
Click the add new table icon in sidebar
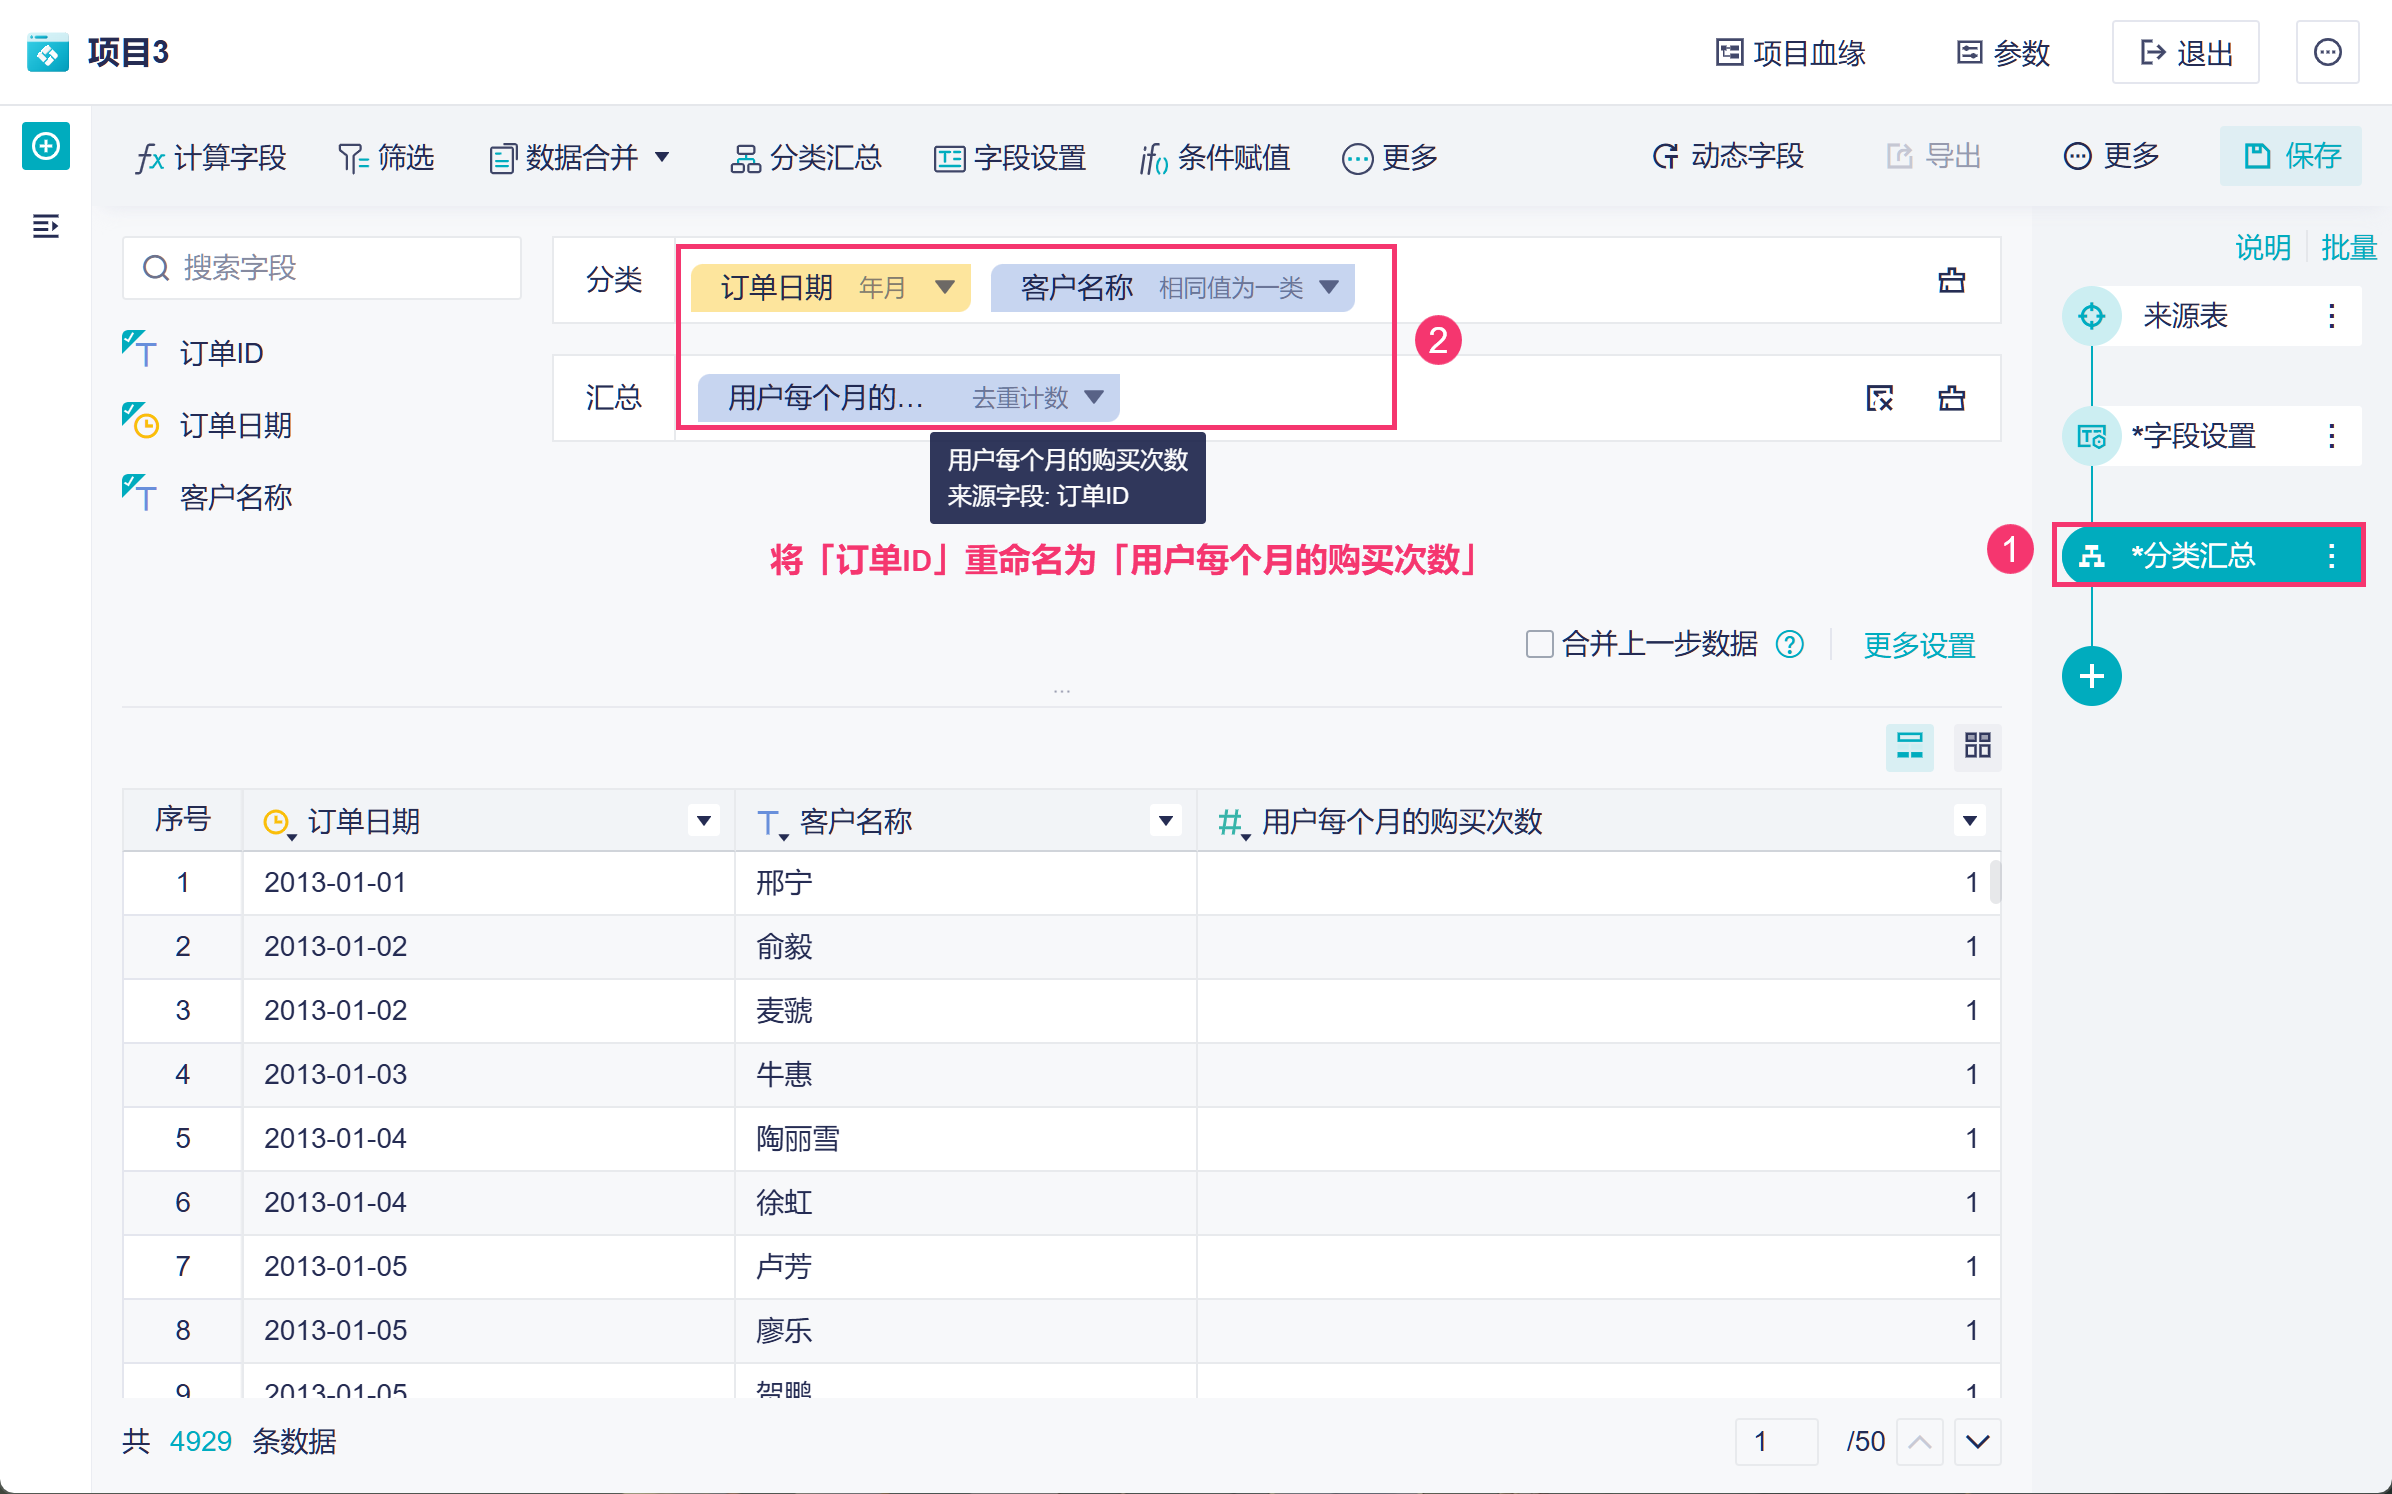pos(46,147)
